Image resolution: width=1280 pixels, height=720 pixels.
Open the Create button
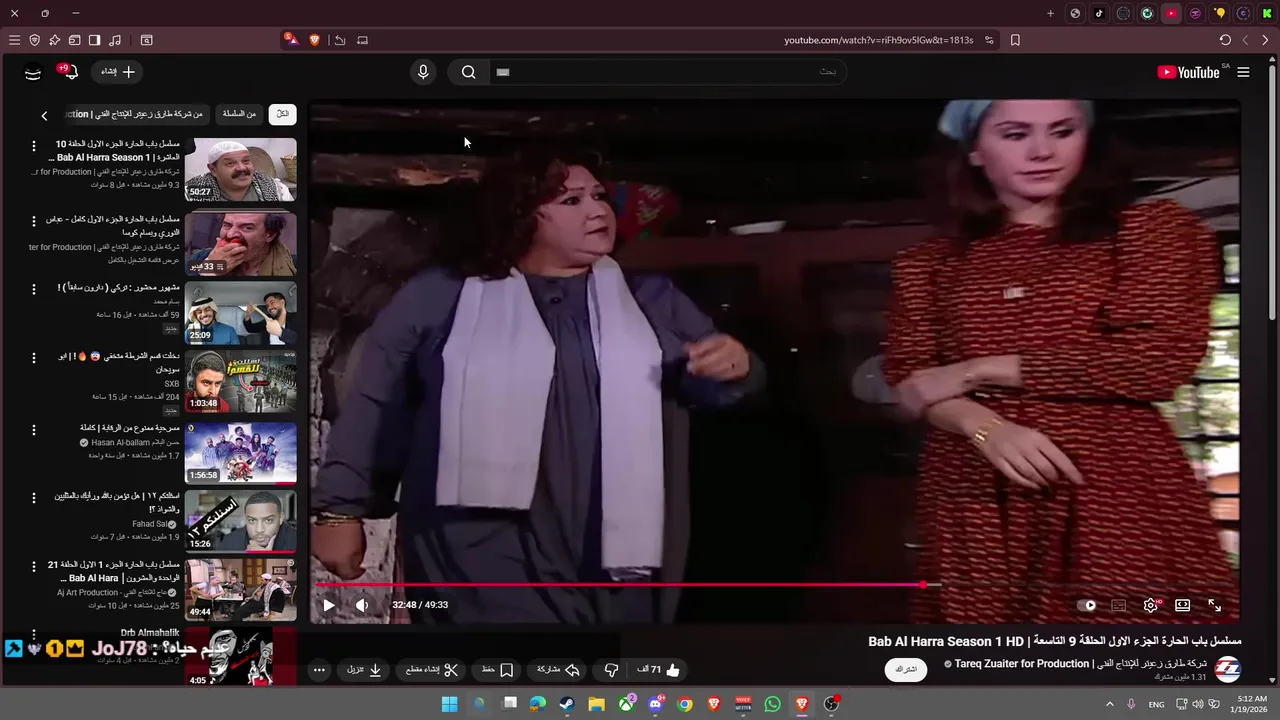119,72
